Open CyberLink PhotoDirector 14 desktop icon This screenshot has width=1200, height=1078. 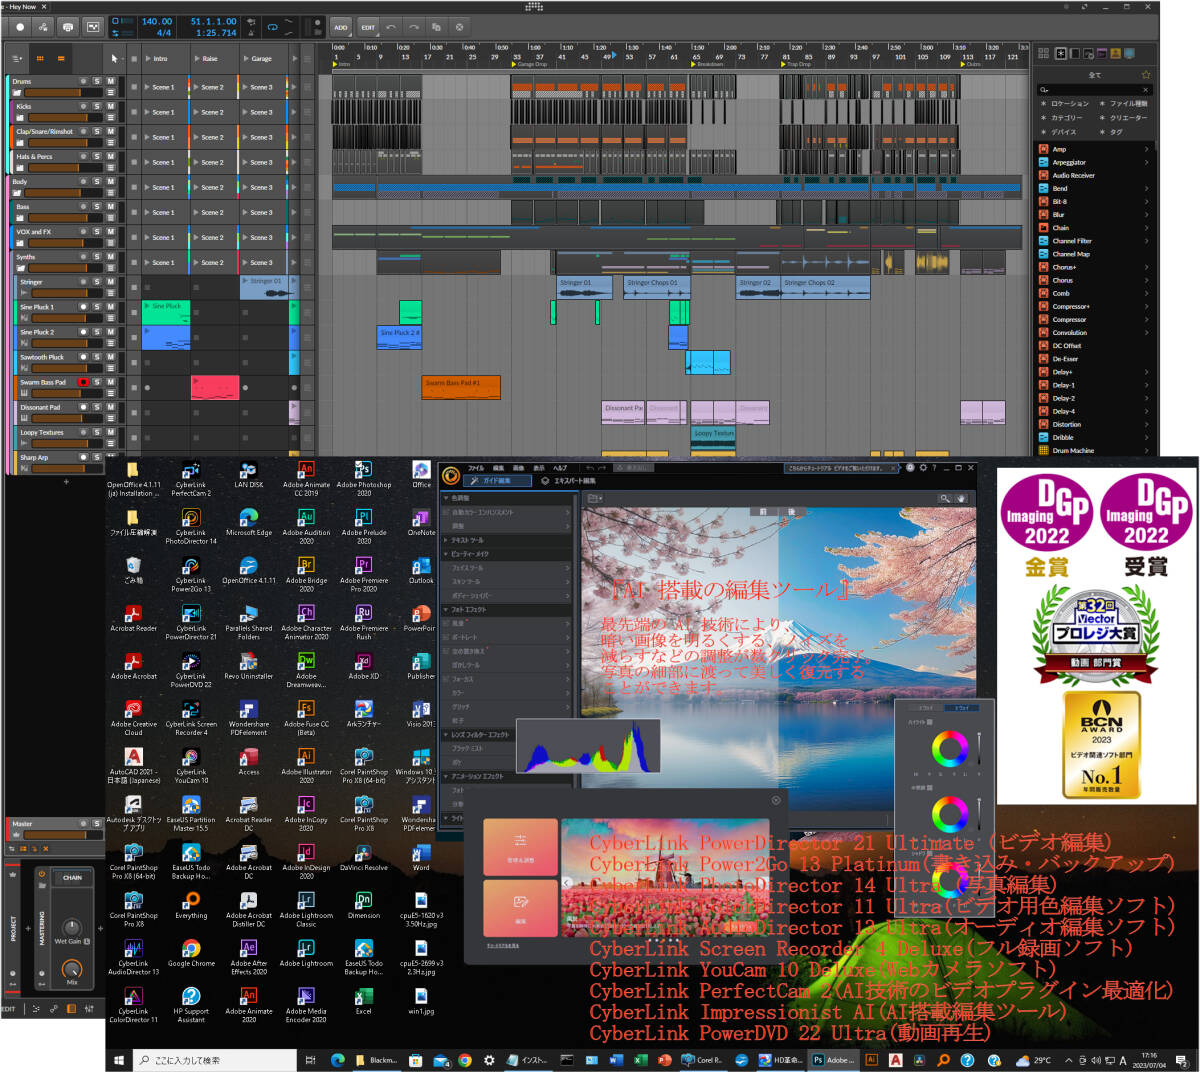point(191,527)
